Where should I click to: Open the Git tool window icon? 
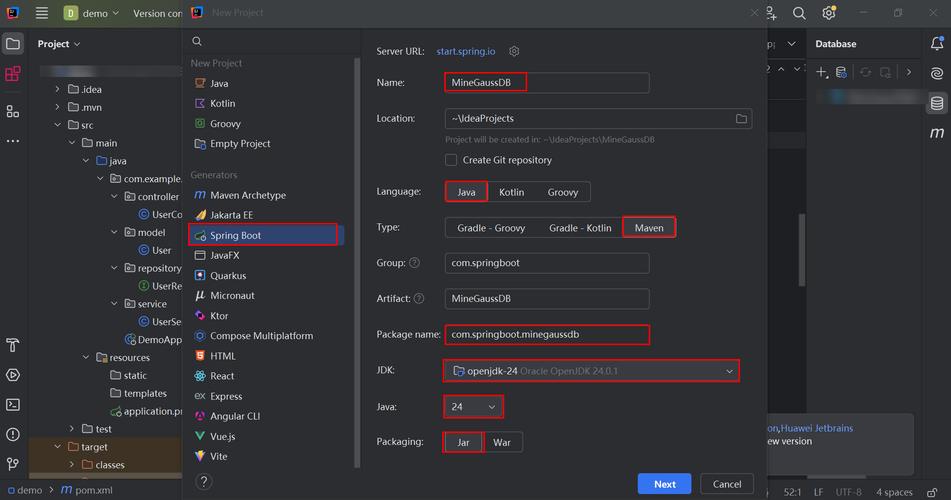pyautogui.click(x=13, y=464)
